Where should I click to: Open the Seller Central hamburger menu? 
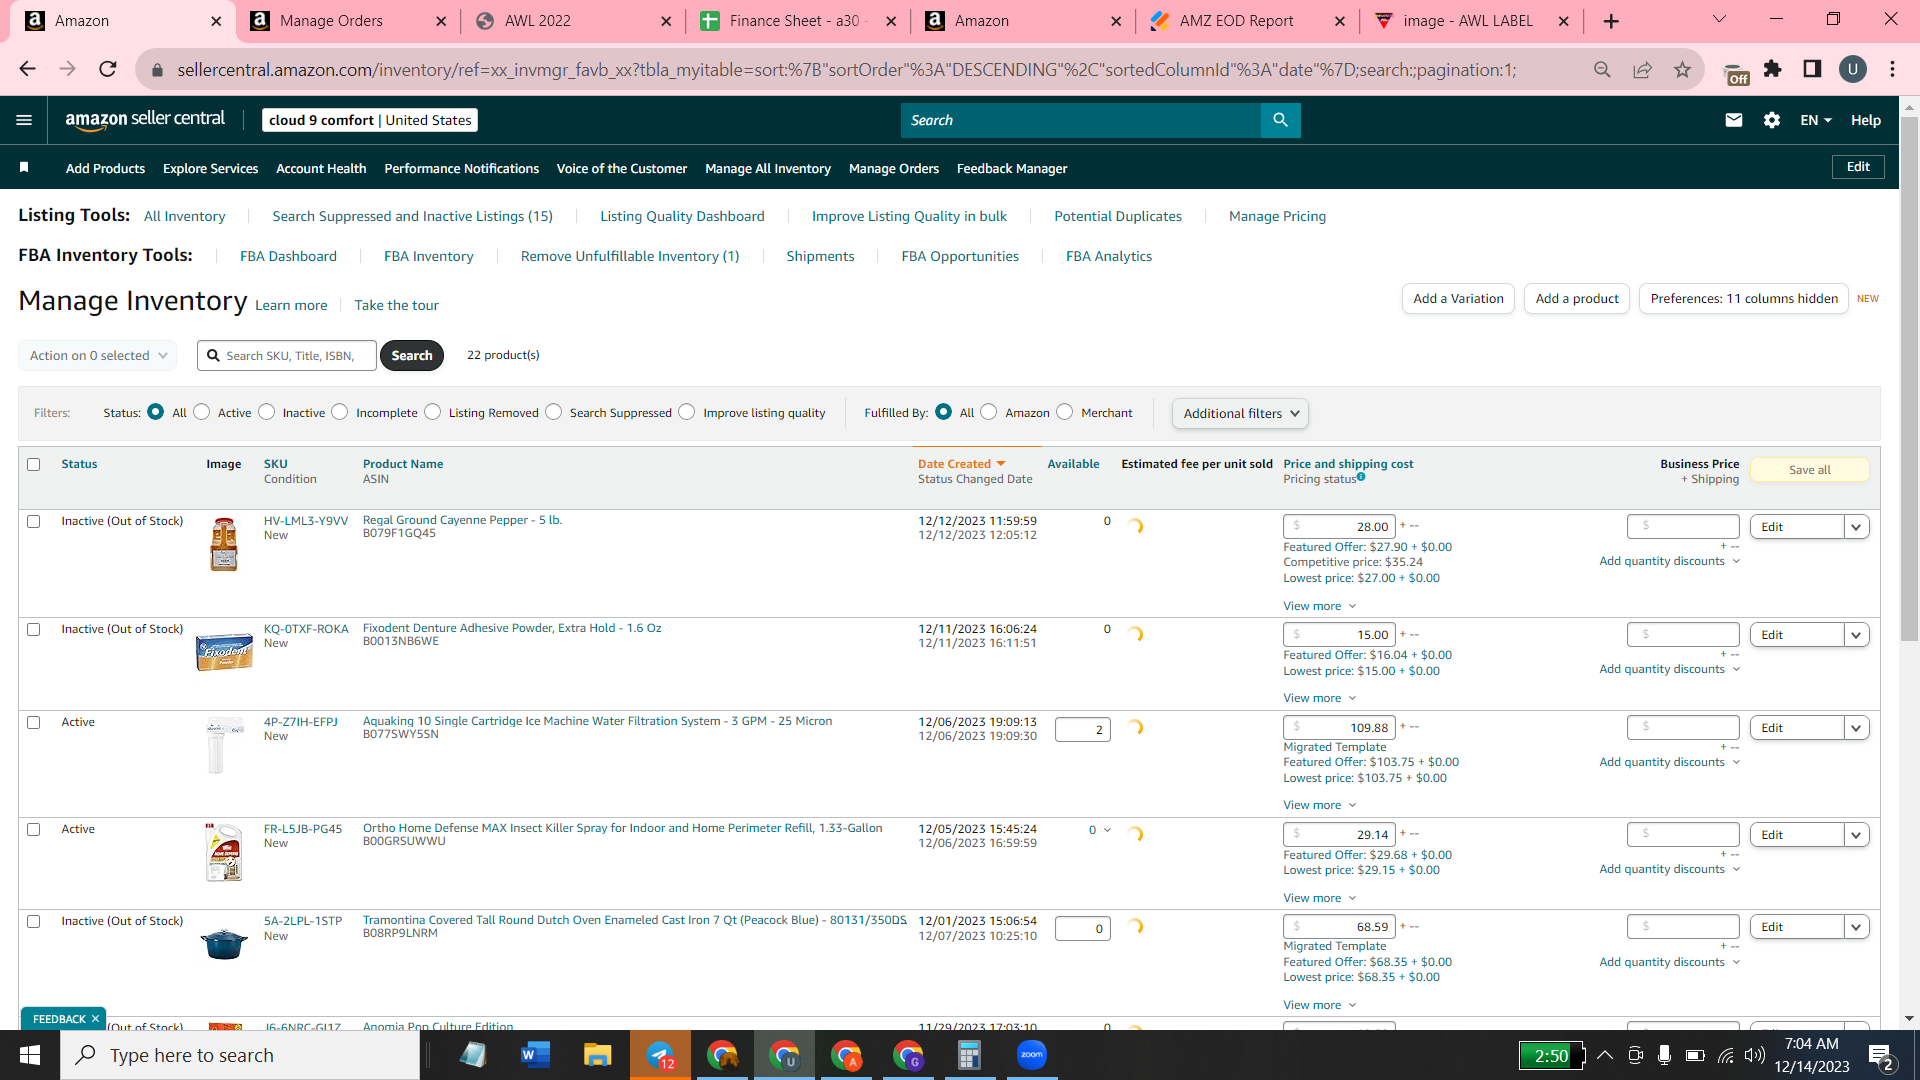pos(24,120)
